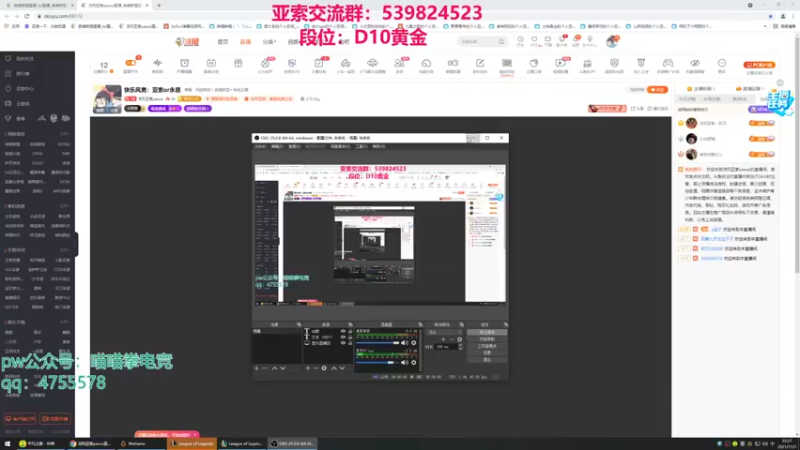Go to 首页 in Douyu navigation
This screenshot has width=800, height=450.
click(223, 42)
